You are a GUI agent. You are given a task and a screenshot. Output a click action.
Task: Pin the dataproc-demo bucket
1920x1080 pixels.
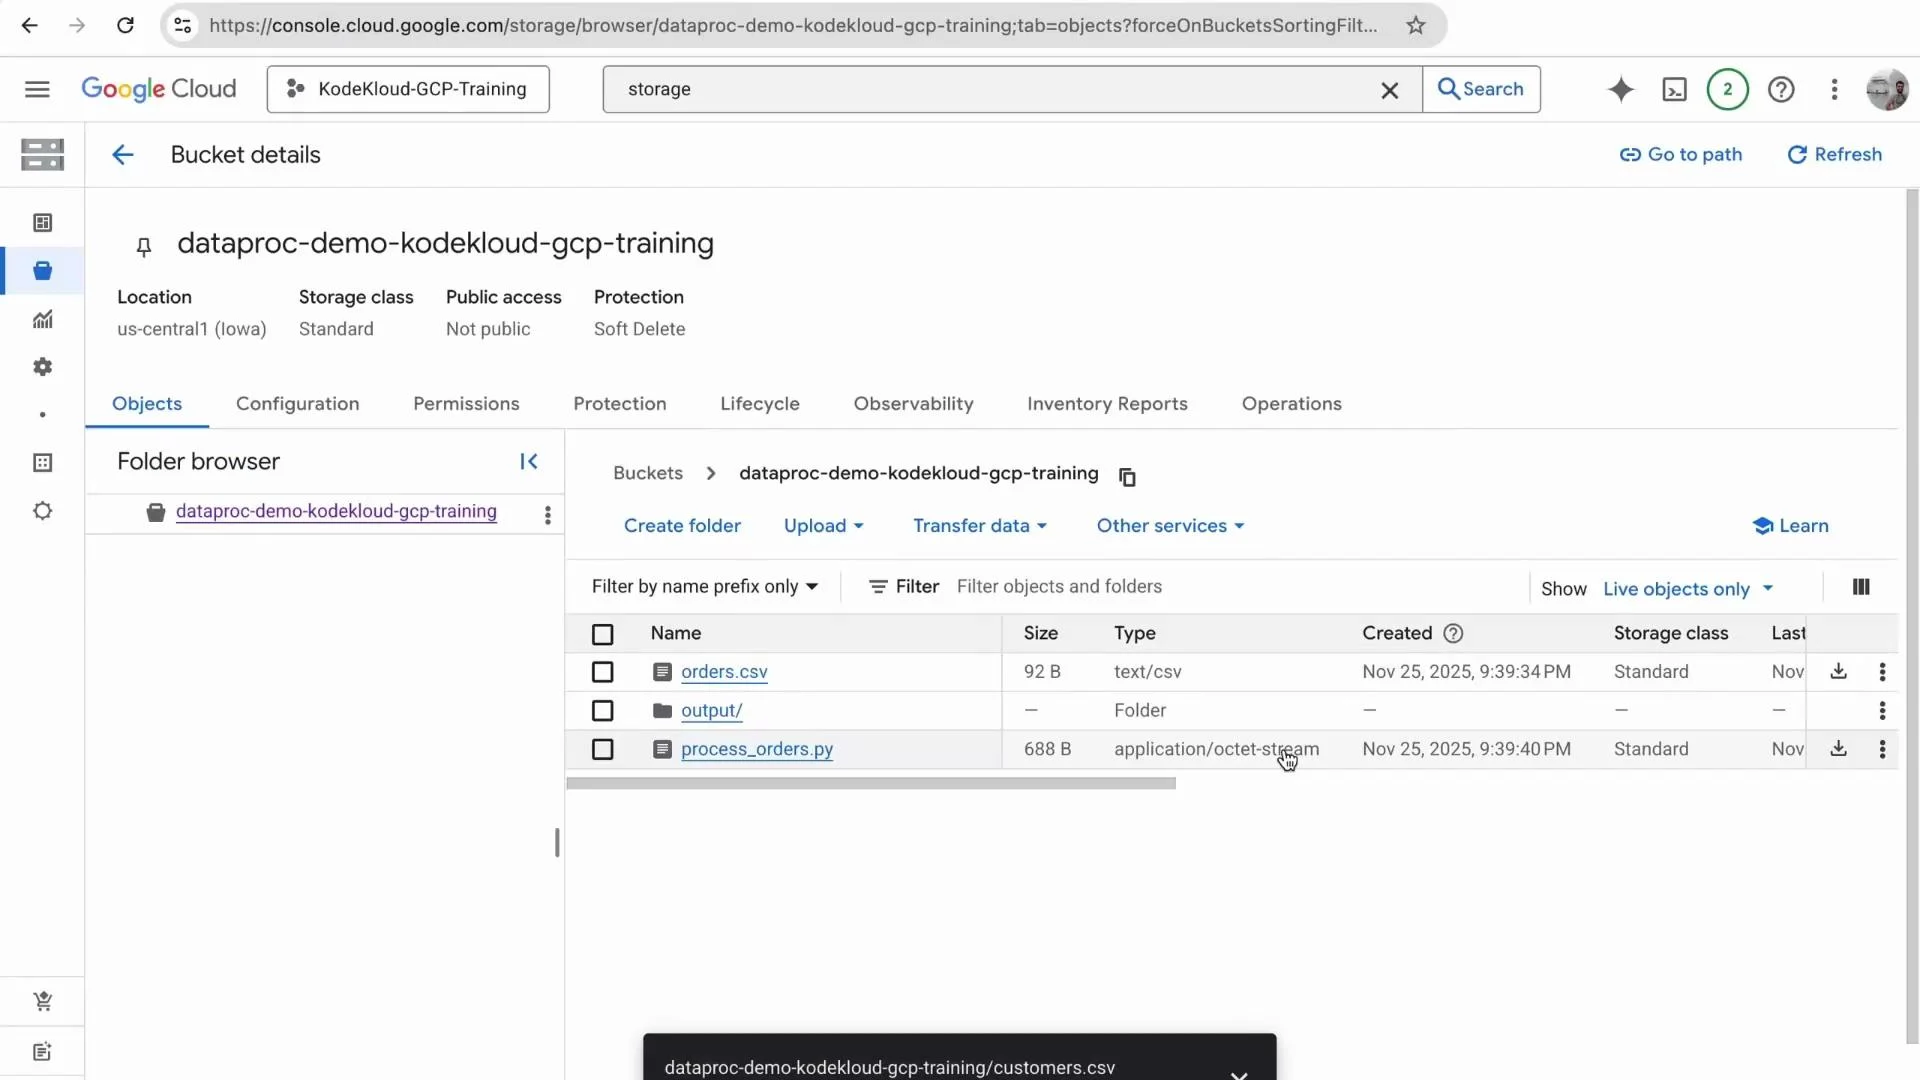pyautogui.click(x=143, y=246)
